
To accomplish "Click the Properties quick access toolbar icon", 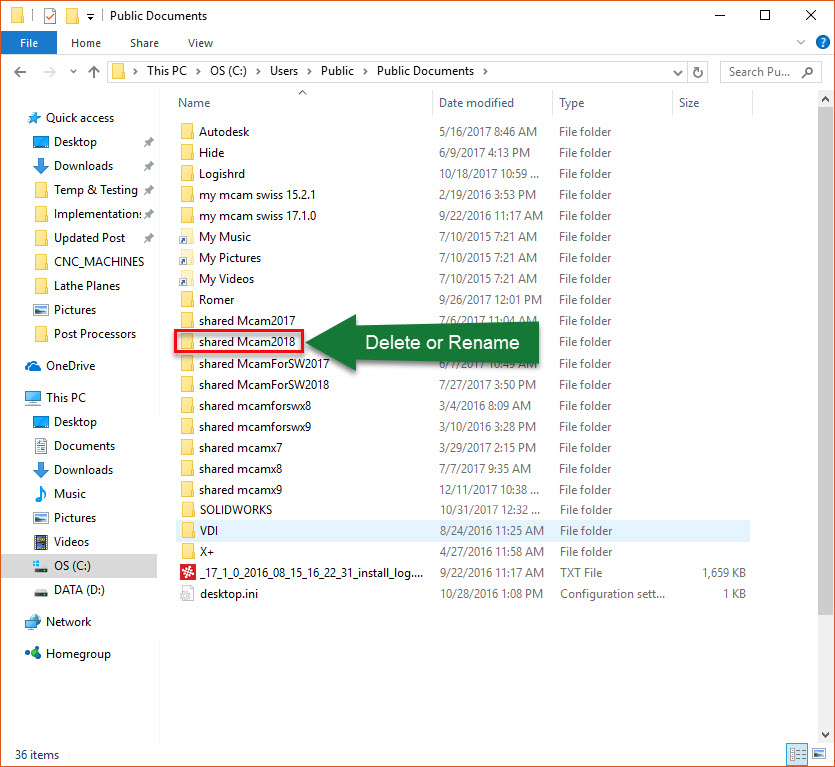I will (50, 16).
